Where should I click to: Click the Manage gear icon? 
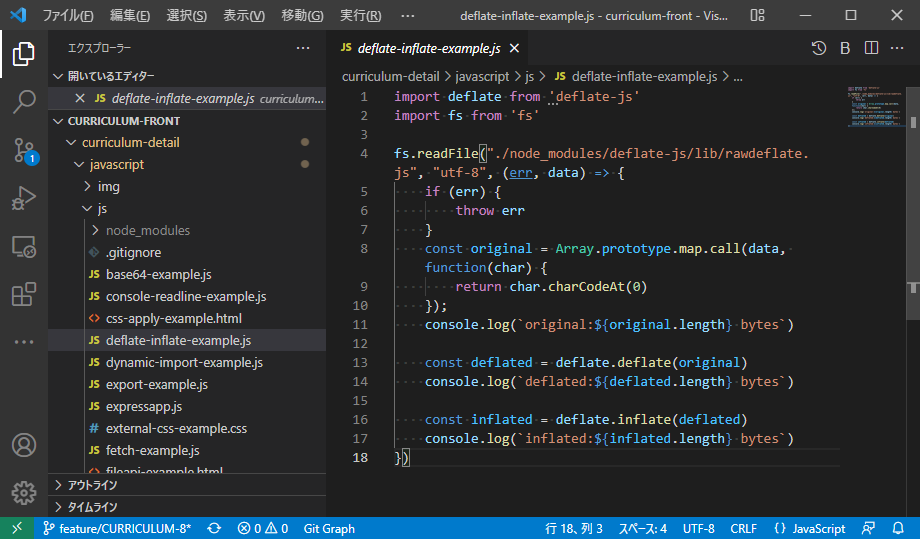pyautogui.click(x=24, y=492)
